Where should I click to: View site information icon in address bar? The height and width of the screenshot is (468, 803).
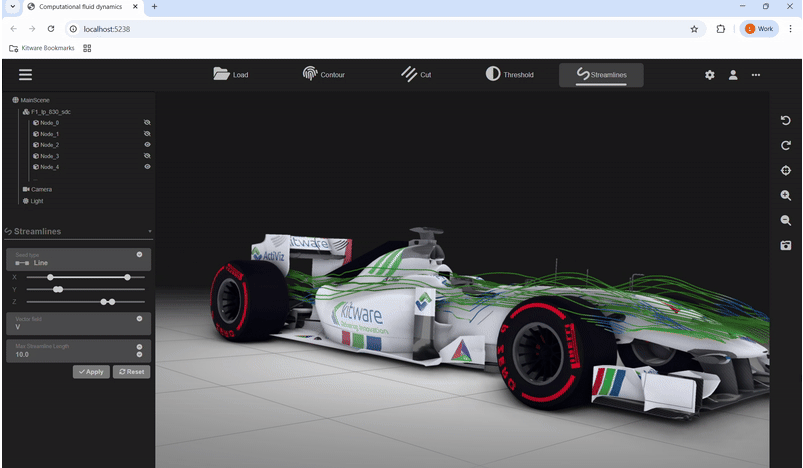[73, 29]
